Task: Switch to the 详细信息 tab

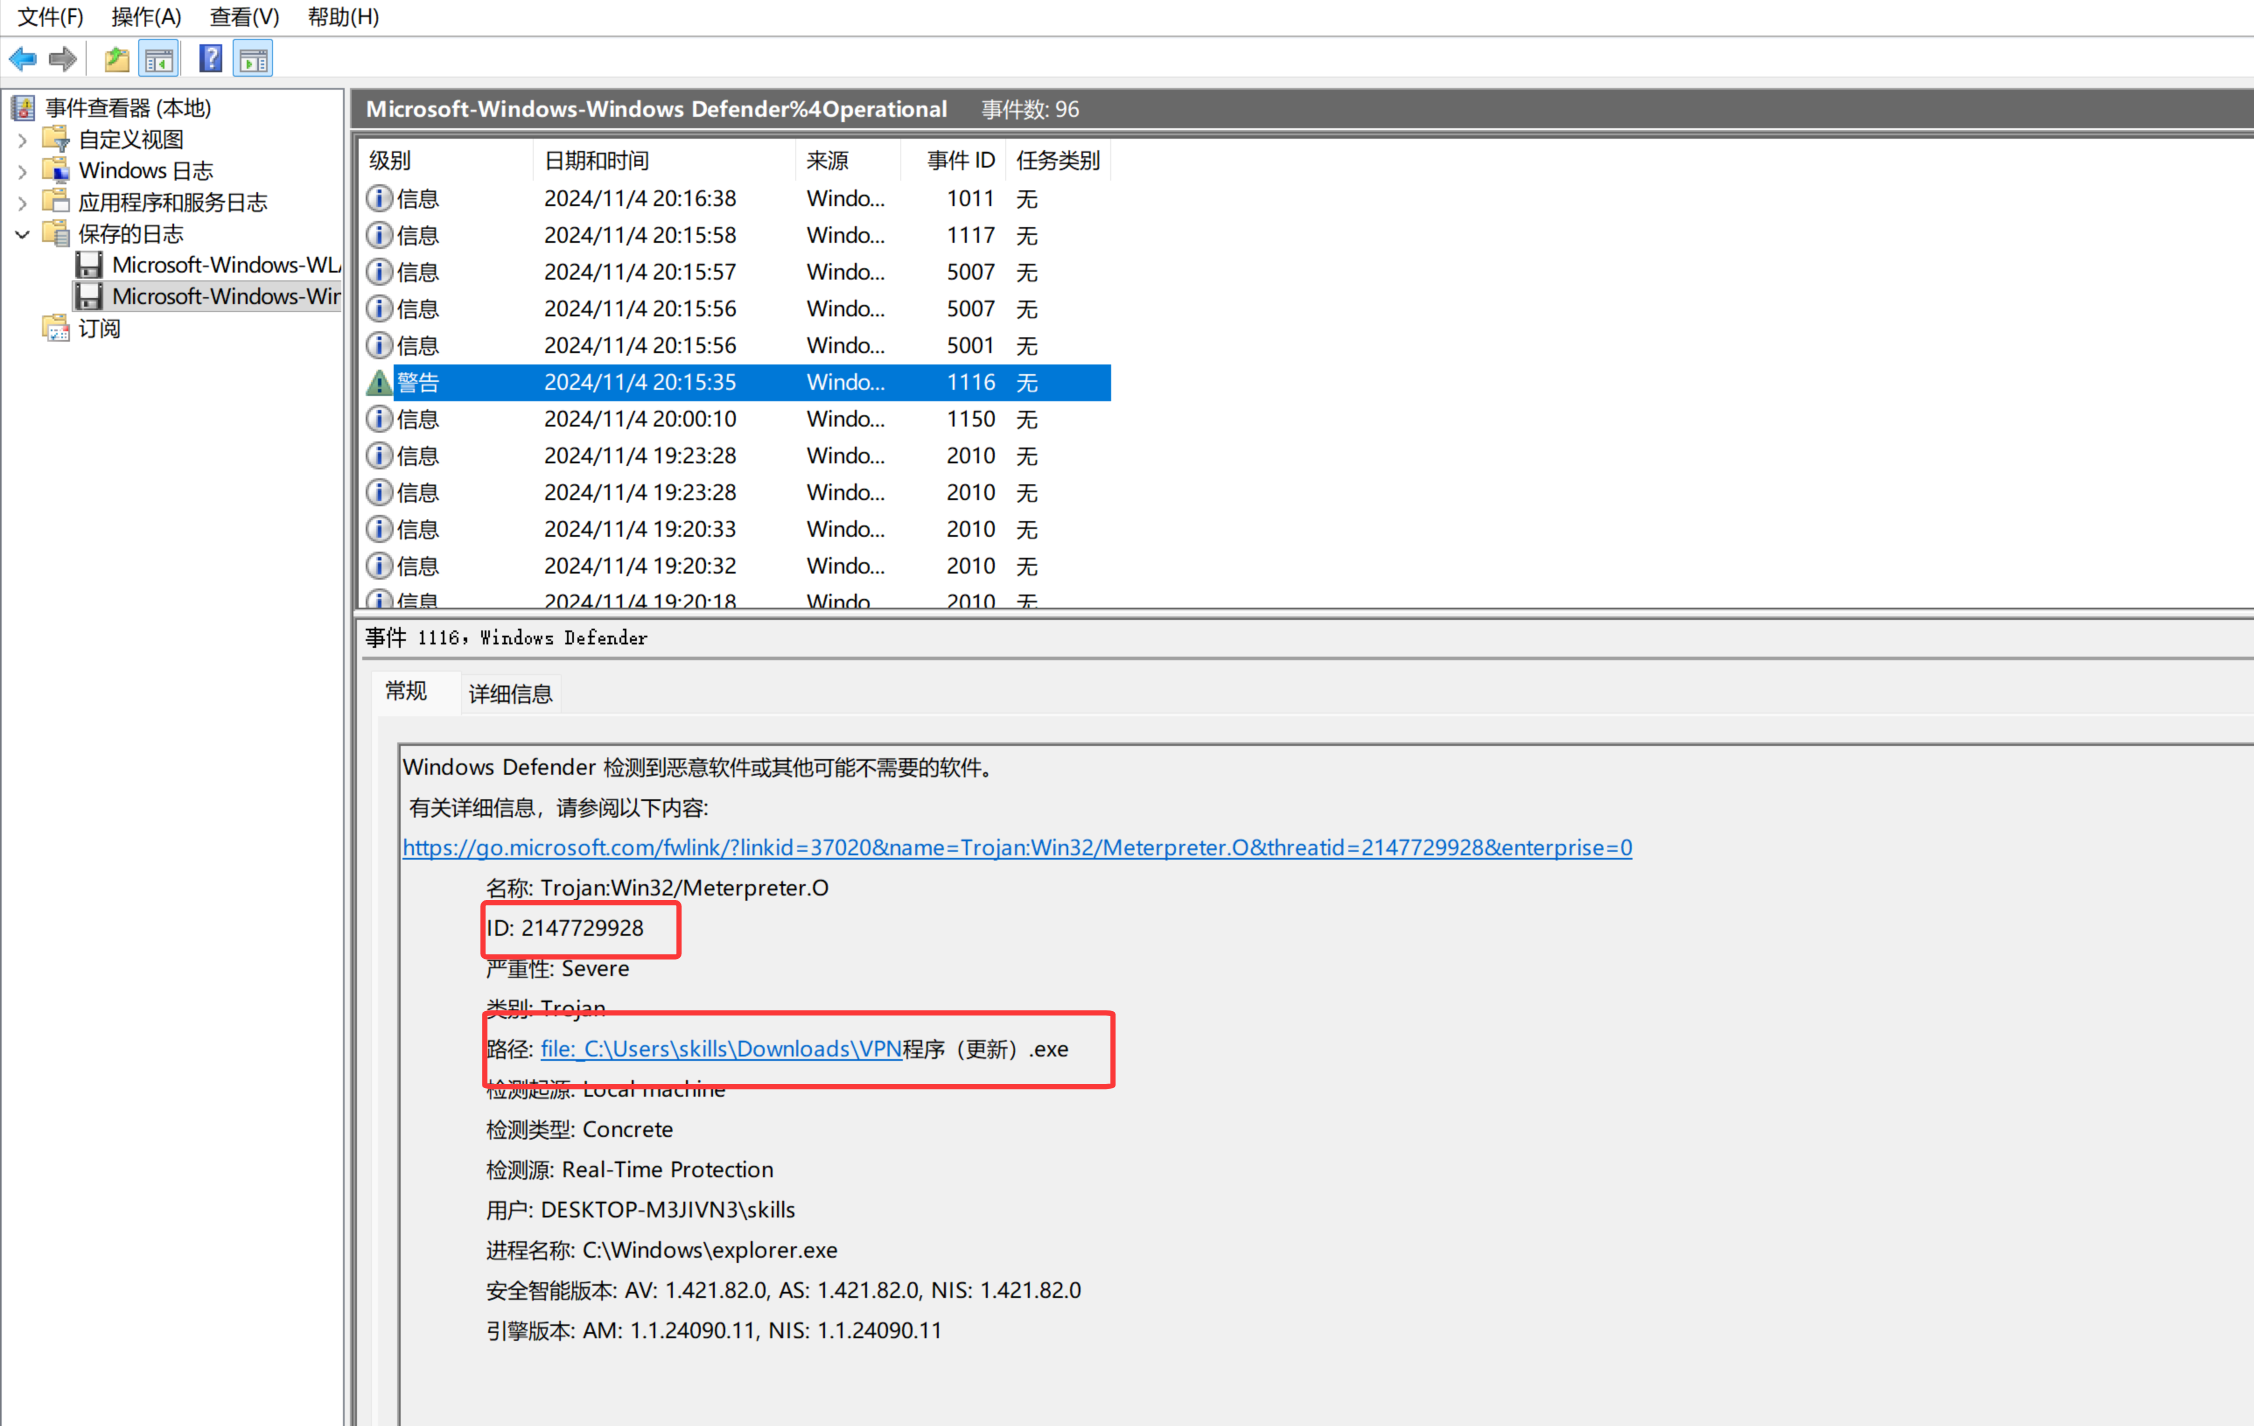Action: click(x=510, y=693)
